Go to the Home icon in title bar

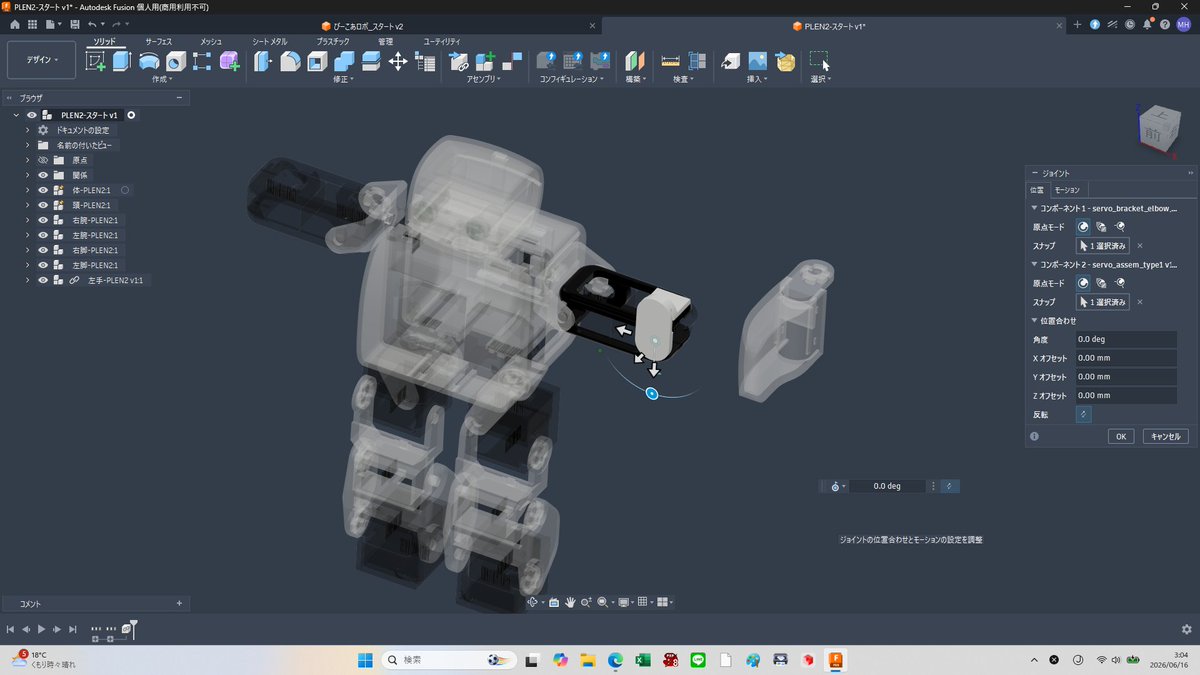[x=14, y=24]
